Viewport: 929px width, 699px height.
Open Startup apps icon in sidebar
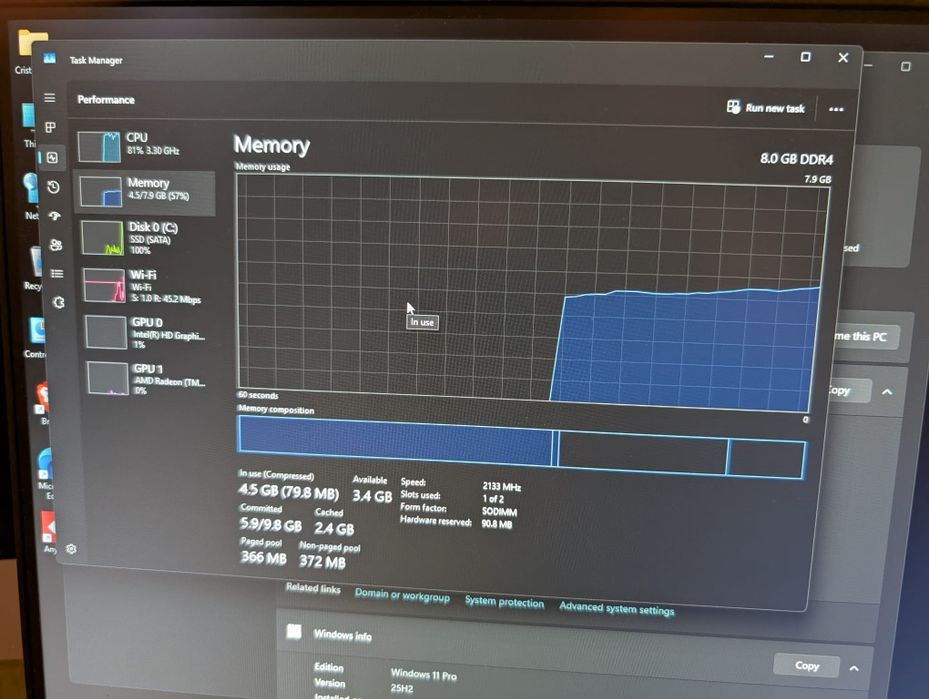click(x=55, y=216)
